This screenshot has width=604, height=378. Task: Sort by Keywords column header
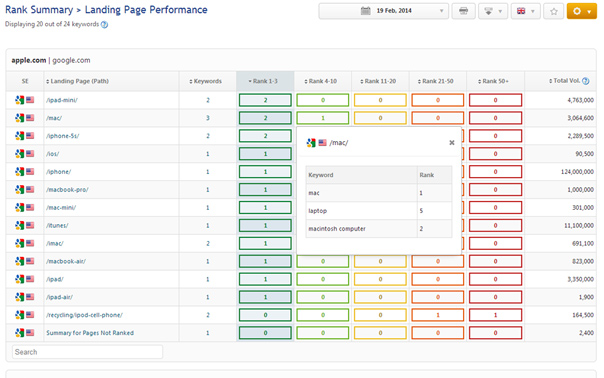point(206,81)
